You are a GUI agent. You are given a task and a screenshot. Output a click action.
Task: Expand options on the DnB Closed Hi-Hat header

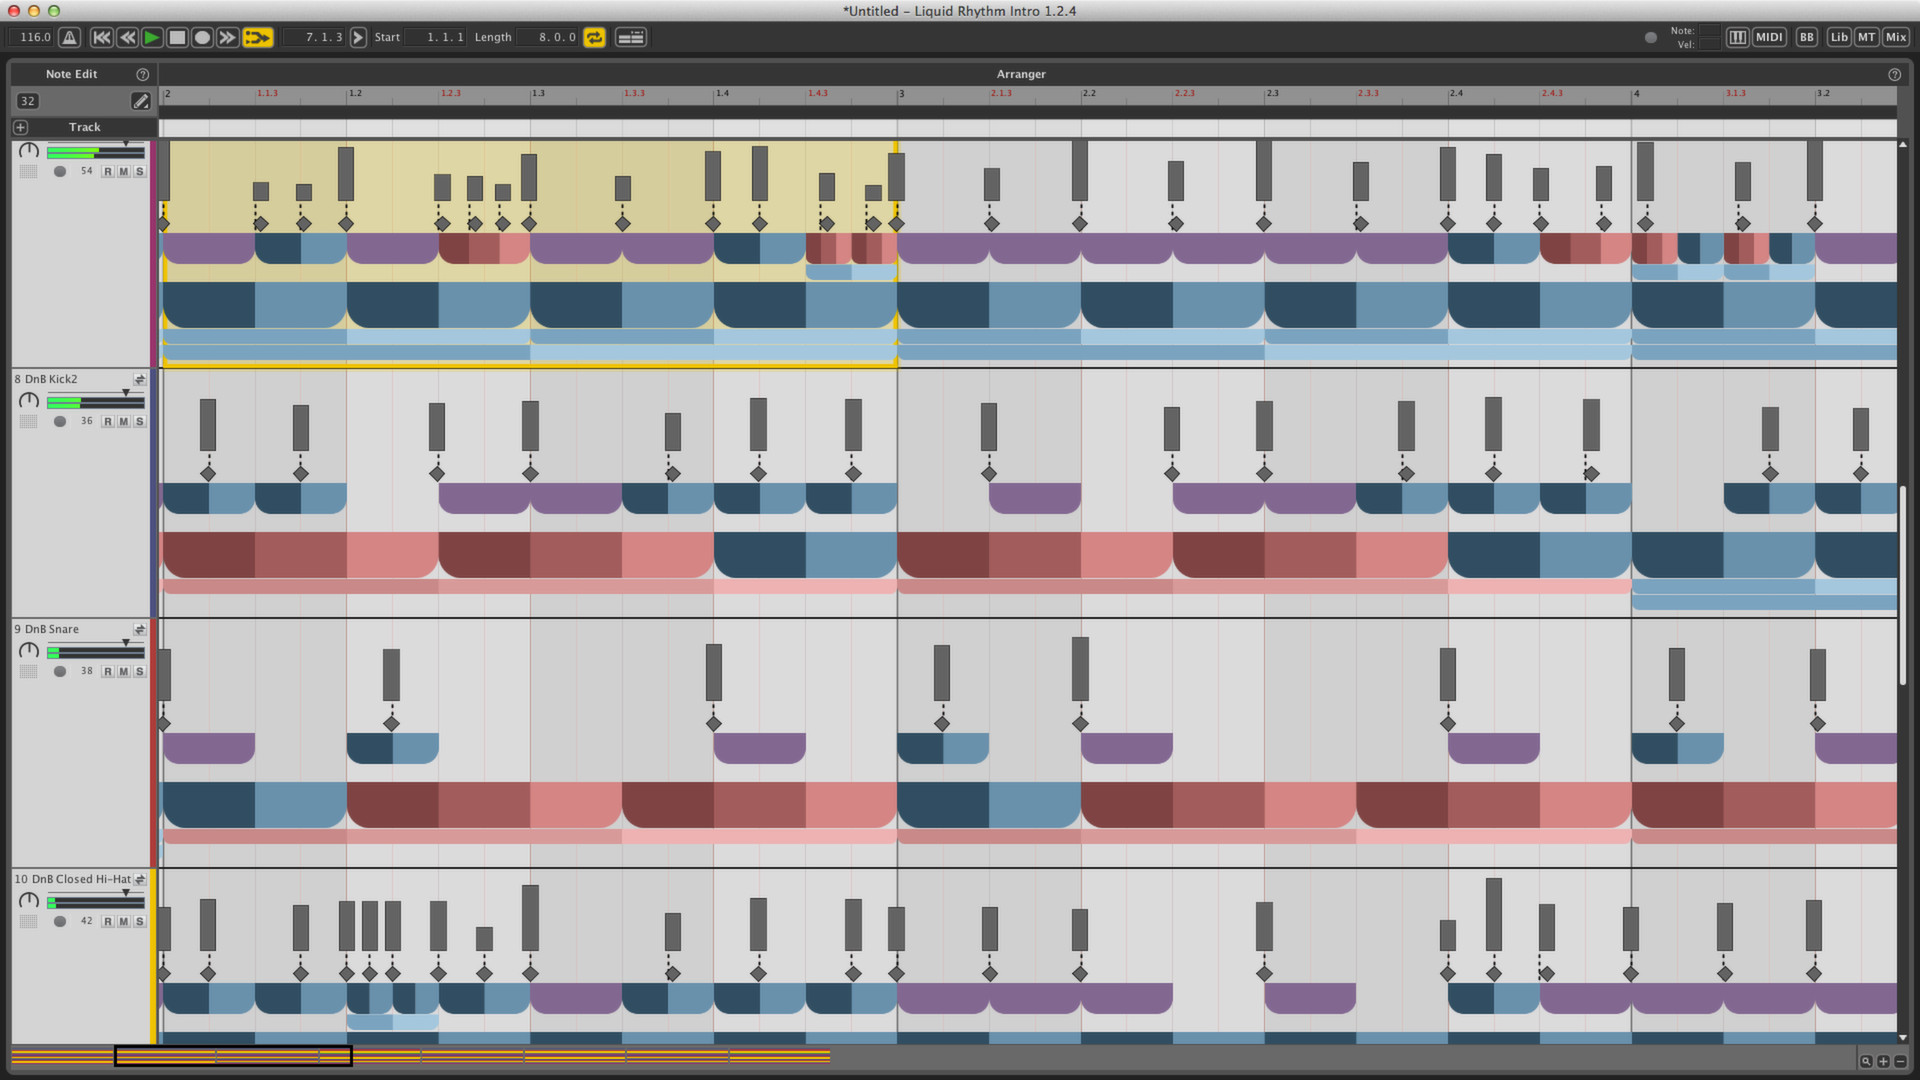pyautogui.click(x=140, y=879)
